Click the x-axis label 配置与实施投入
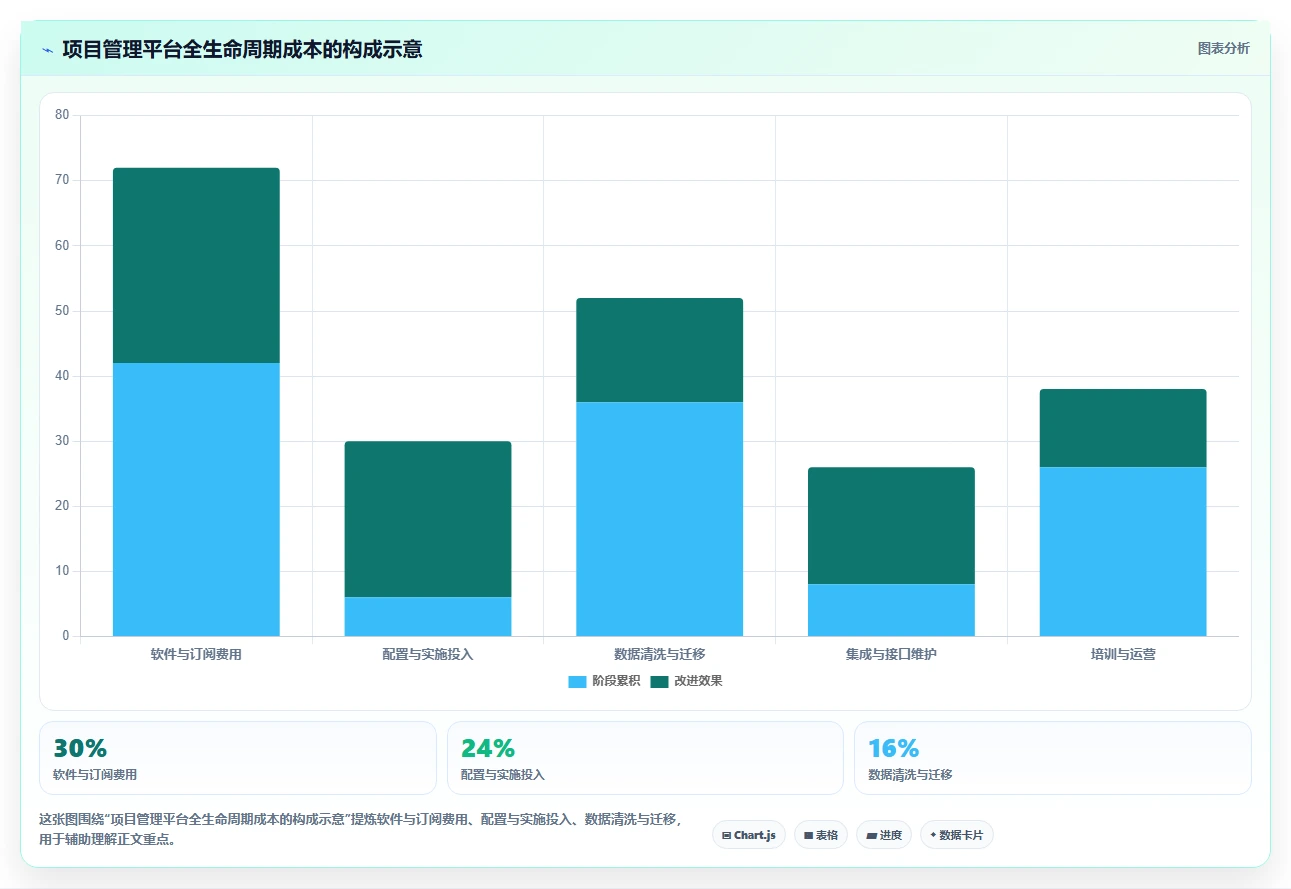 pos(428,655)
